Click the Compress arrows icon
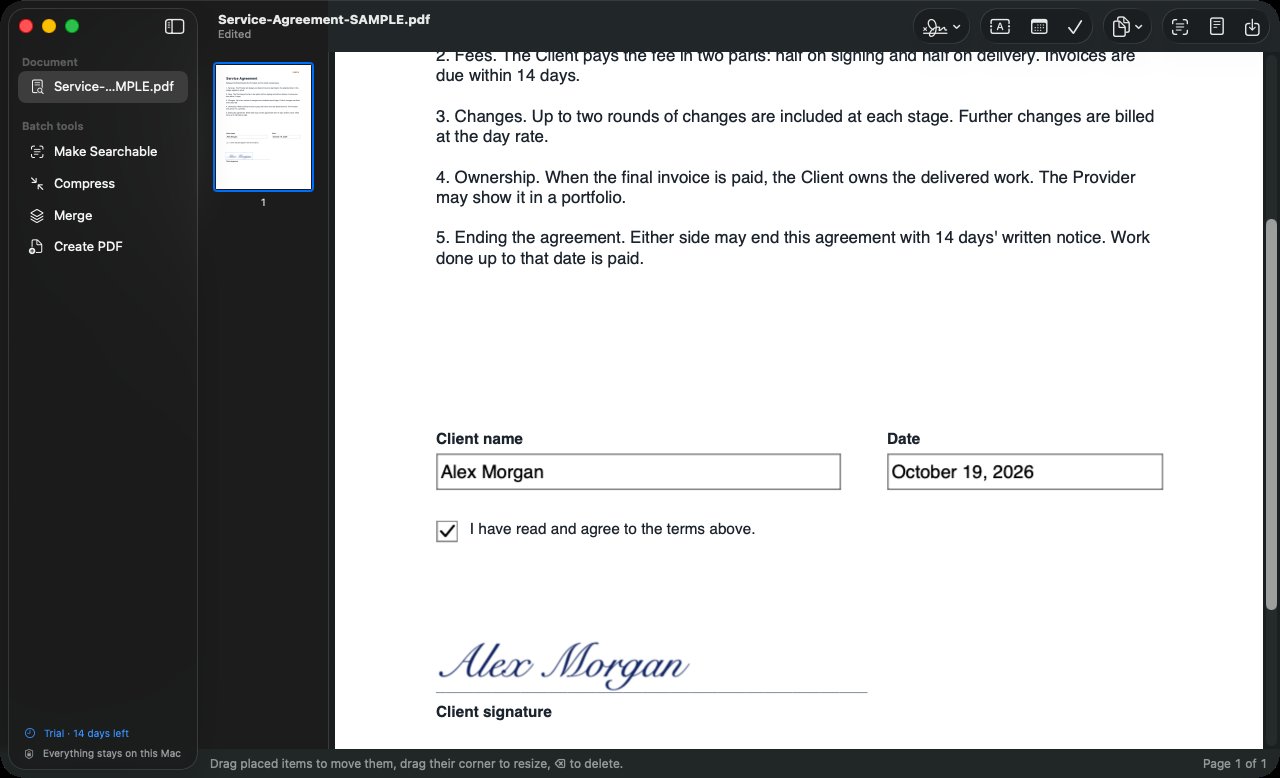1280x778 pixels. 37,184
